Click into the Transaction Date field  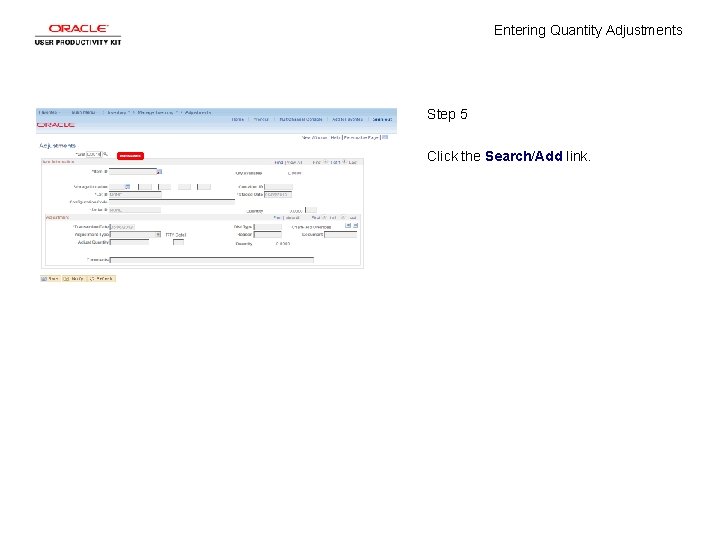(x=123, y=227)
